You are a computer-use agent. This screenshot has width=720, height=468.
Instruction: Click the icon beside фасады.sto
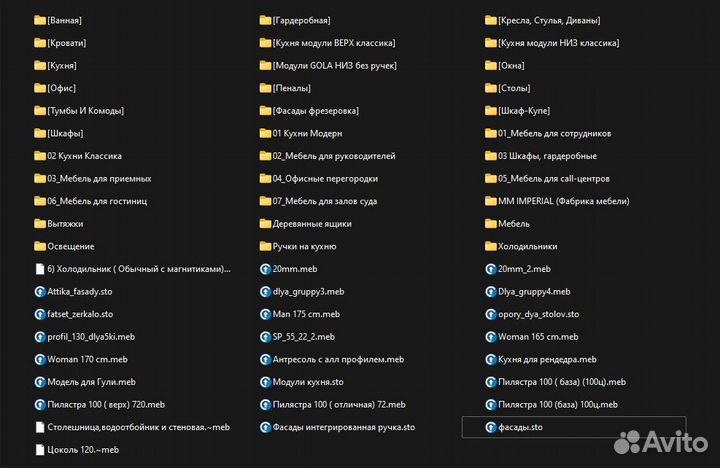[490, 427]
